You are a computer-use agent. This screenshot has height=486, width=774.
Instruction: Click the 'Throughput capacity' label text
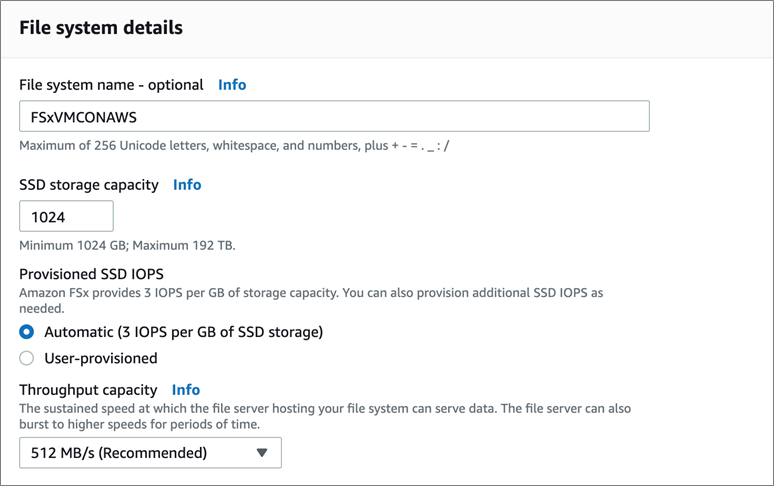click(x=88, y=390)
